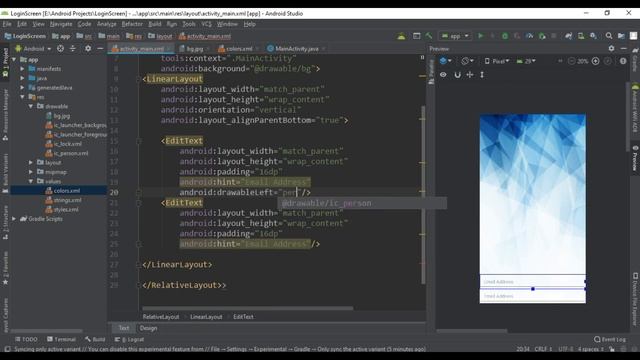This screenshot has height=360, width=640.
Task: Open the Logcat tool window
Action: [129, 339]
